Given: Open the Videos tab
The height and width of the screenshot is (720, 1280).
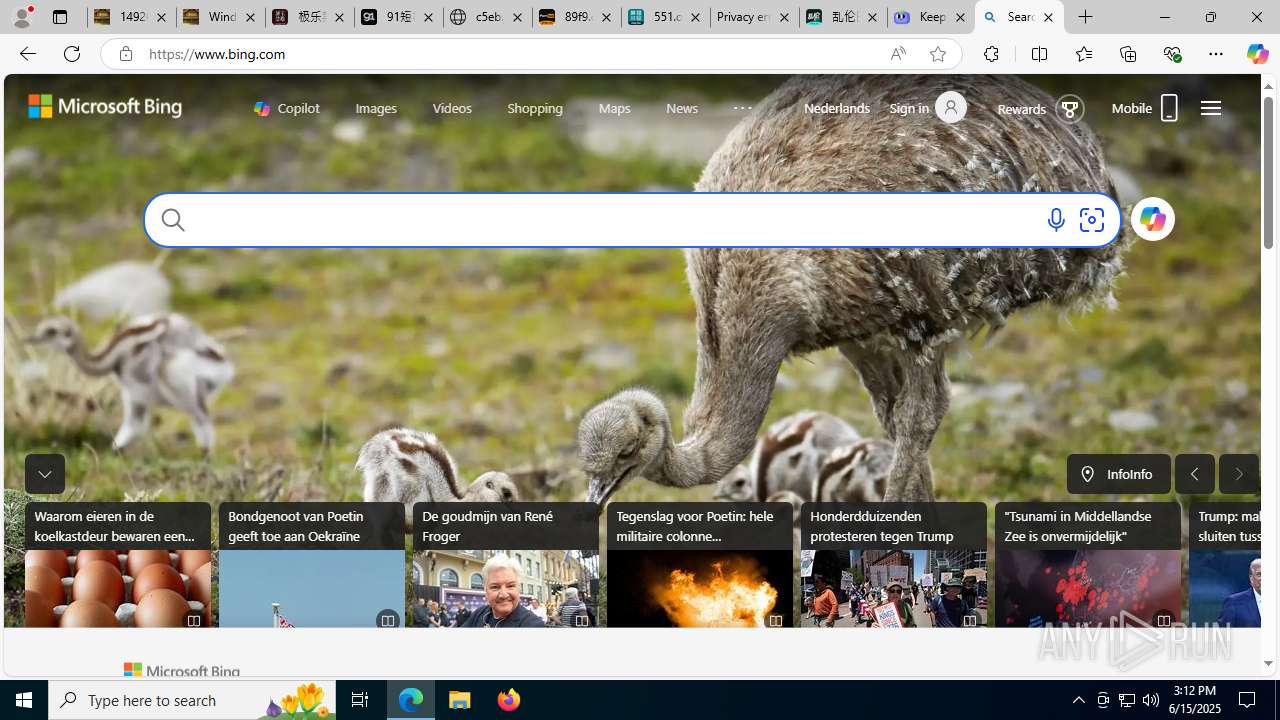Looking at the screenshot, I should [452, 108].
